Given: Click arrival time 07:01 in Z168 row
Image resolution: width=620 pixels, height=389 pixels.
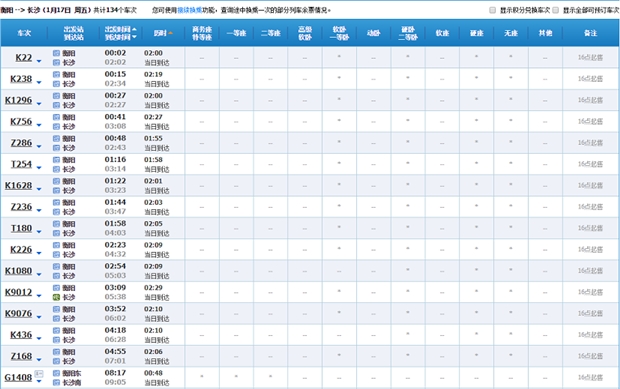Looking at the screenshot, I should [x=115, y=361].
